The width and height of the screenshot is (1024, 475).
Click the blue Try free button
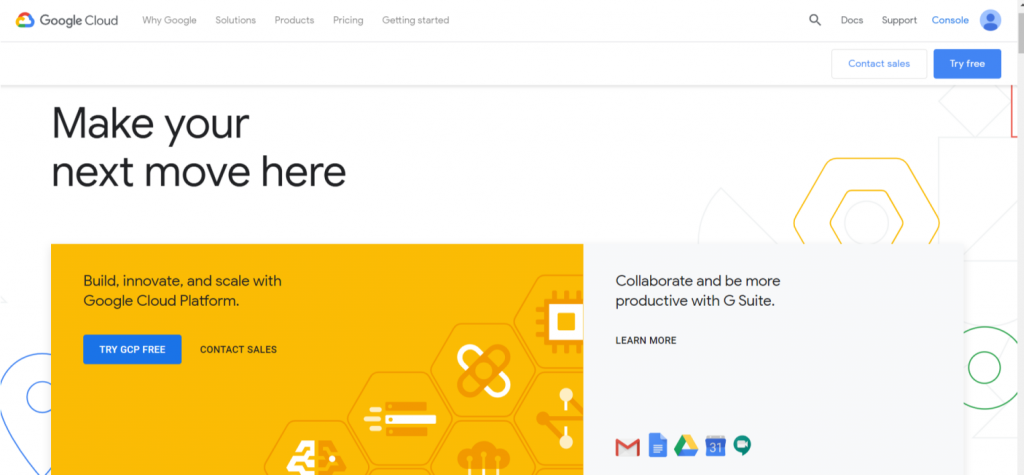click(967, 64)
